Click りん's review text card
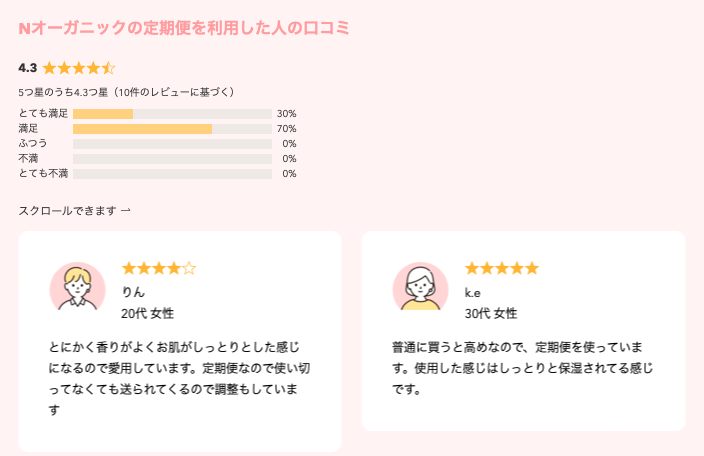 [x=180, y=342]
